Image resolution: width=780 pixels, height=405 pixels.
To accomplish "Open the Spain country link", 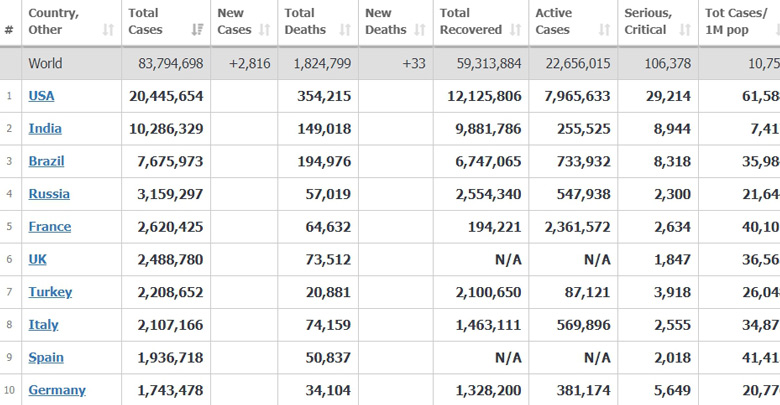I will pyautogui.click(x=46, y=357).
